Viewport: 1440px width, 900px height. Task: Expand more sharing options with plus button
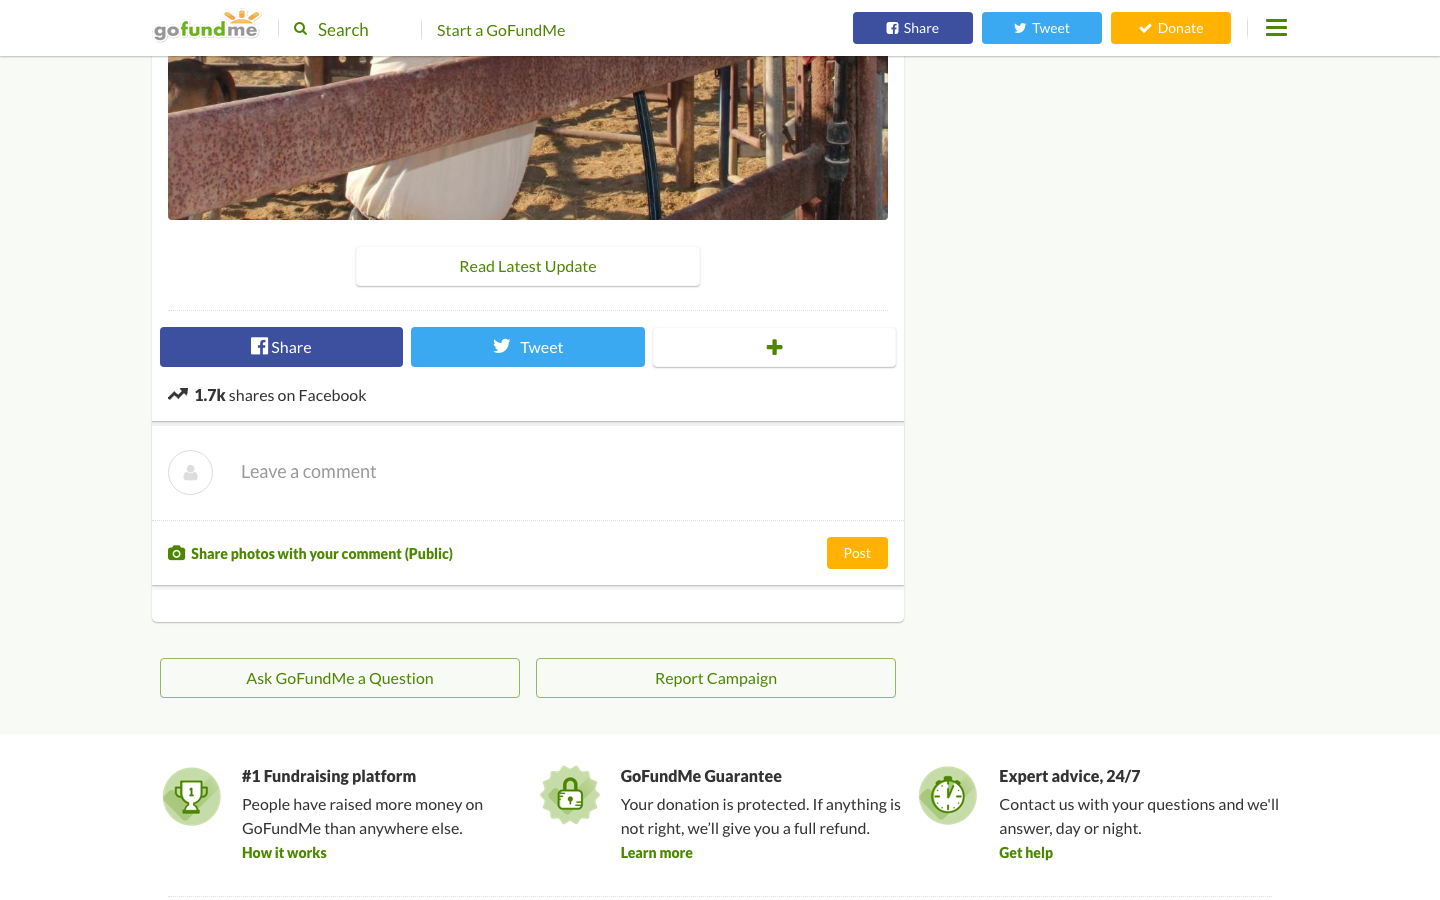tap(774, 347)
